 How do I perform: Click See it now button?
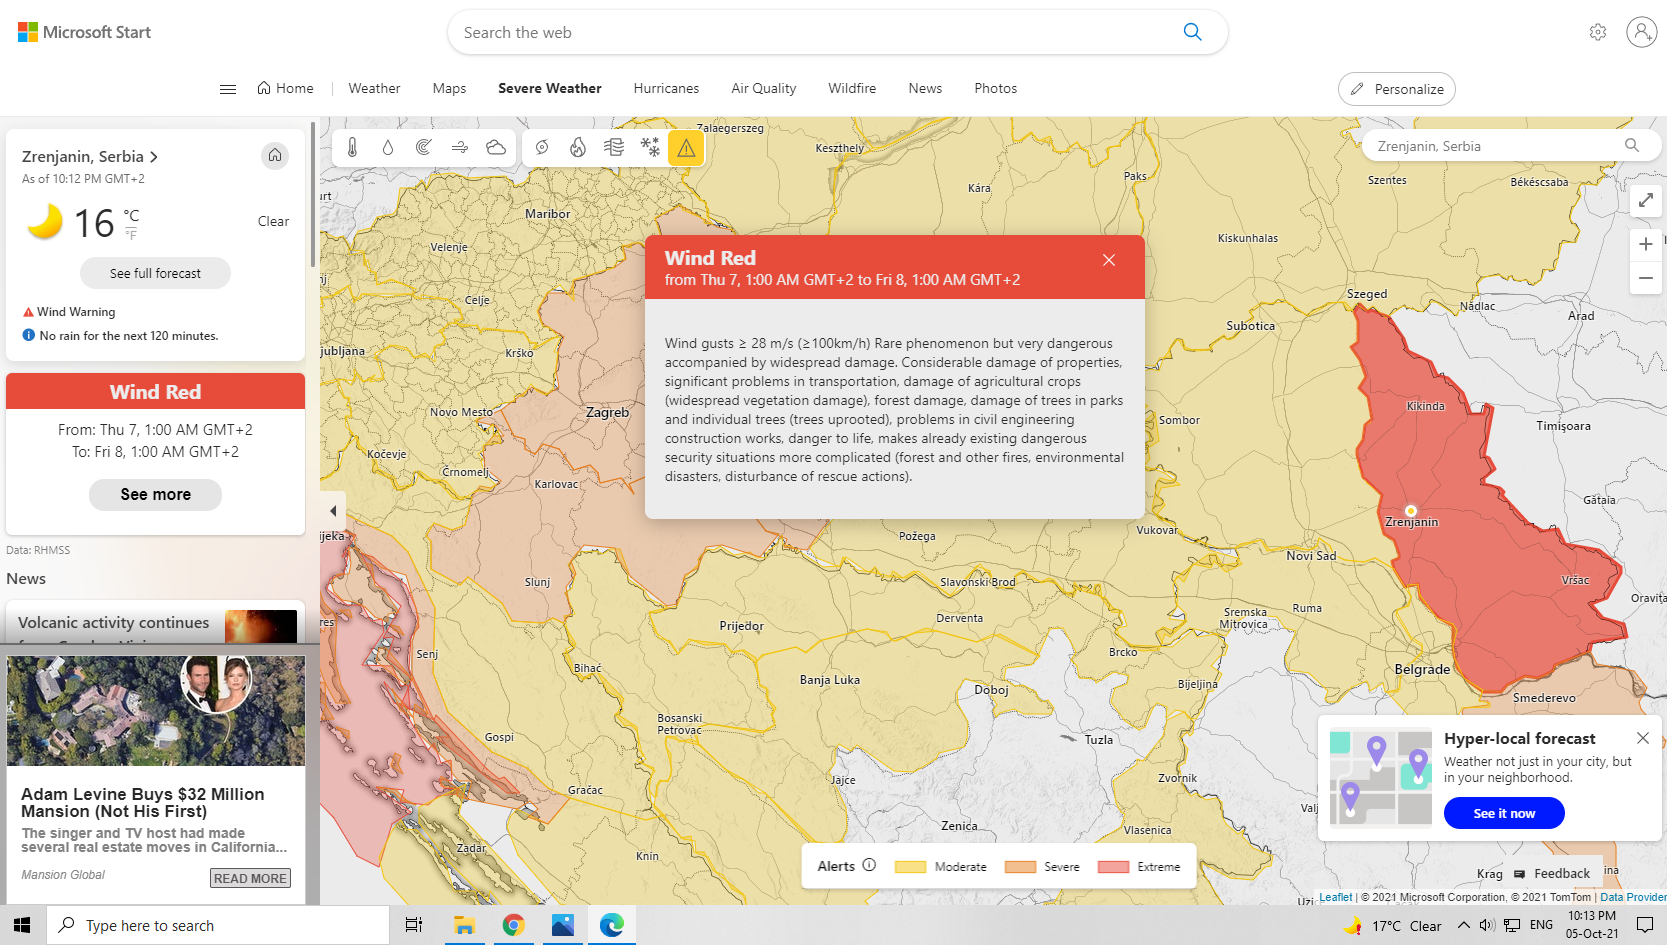(x=1503, y=813)
